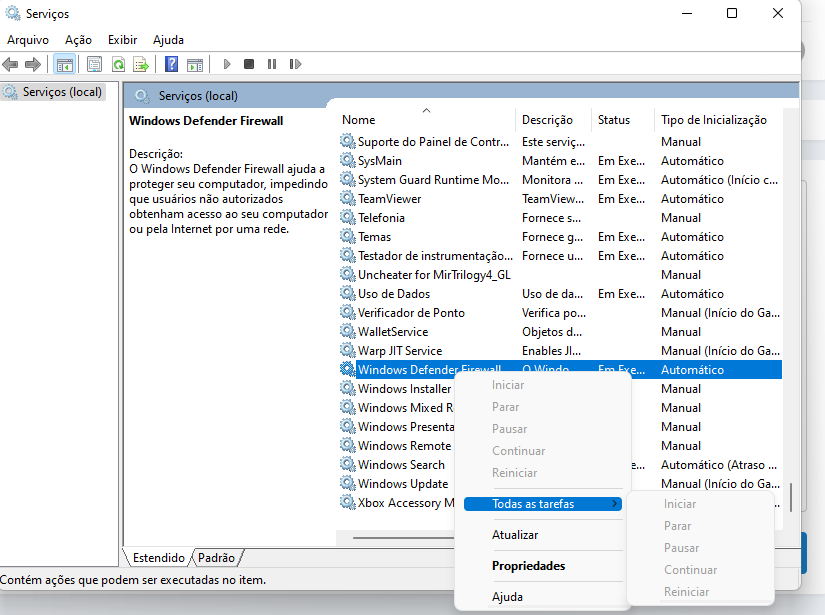
Task: Select the Windows Mixed R service row
Action: [397, 408]
